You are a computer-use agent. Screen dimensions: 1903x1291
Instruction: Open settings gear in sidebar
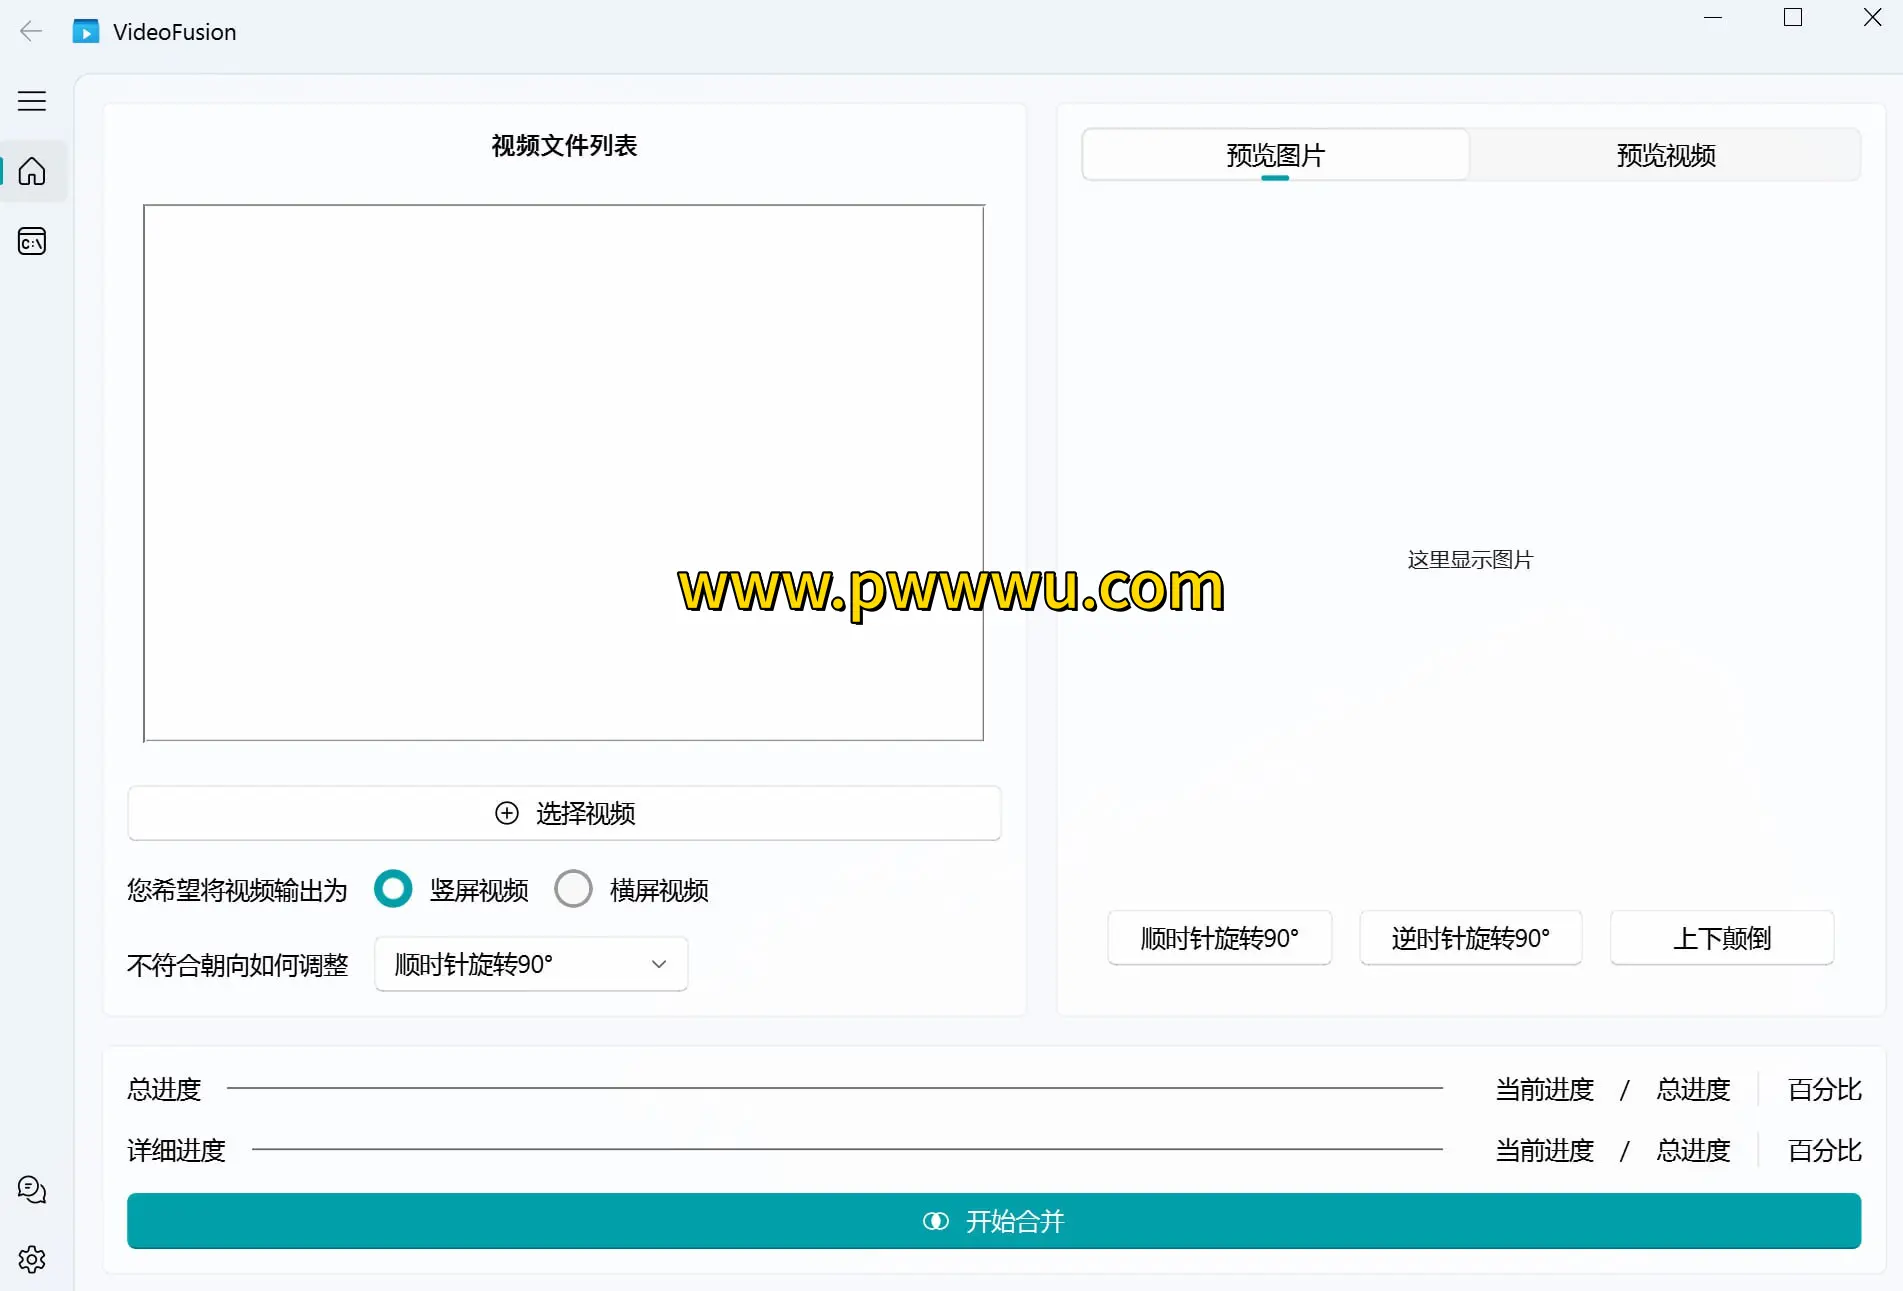pos(32,1259)
